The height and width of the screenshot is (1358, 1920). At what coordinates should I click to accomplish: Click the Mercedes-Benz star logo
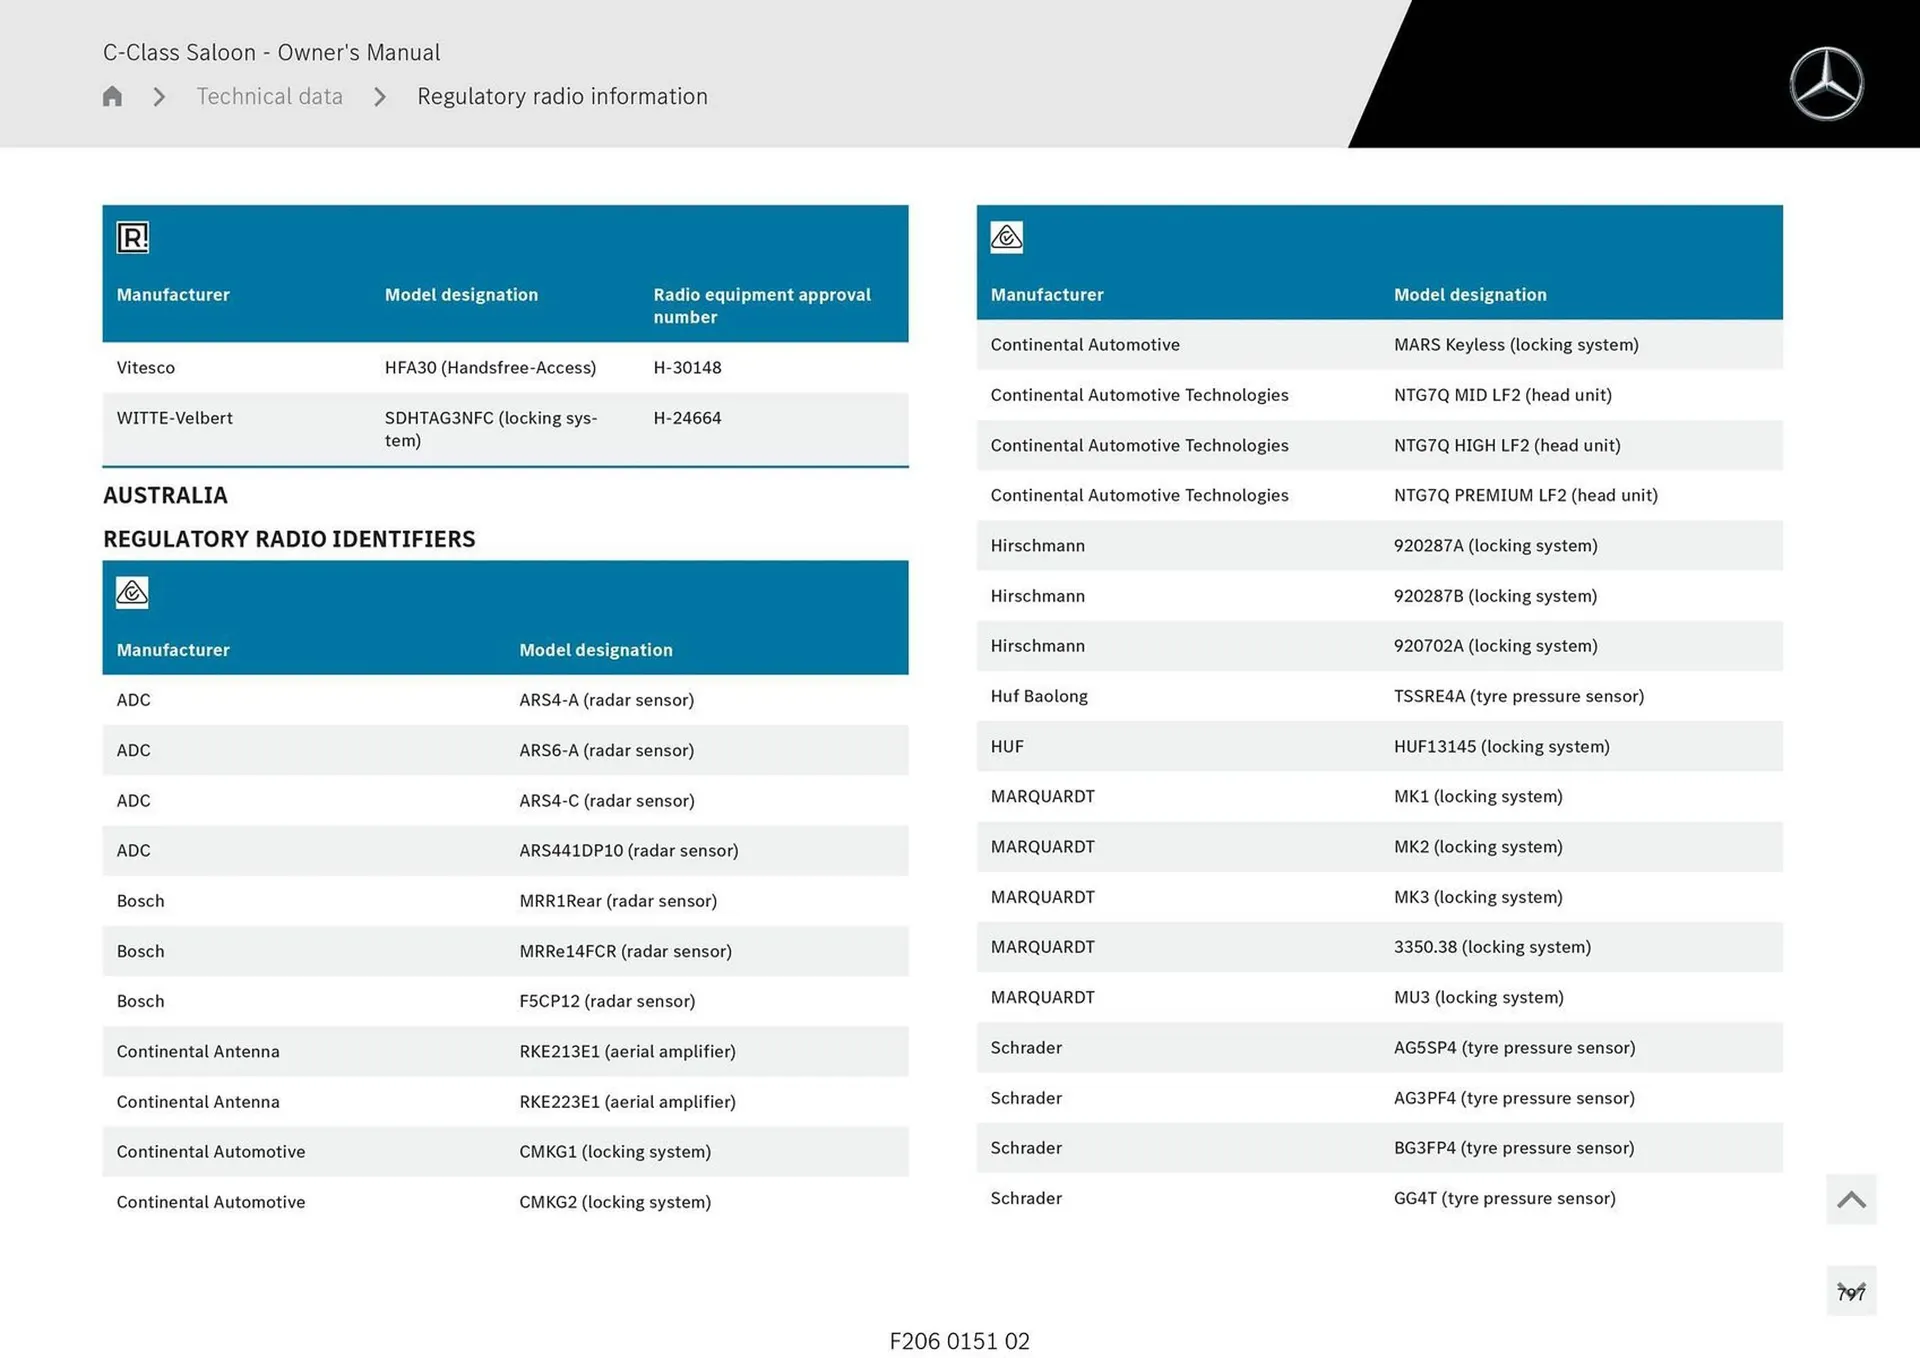point(1826,84)
